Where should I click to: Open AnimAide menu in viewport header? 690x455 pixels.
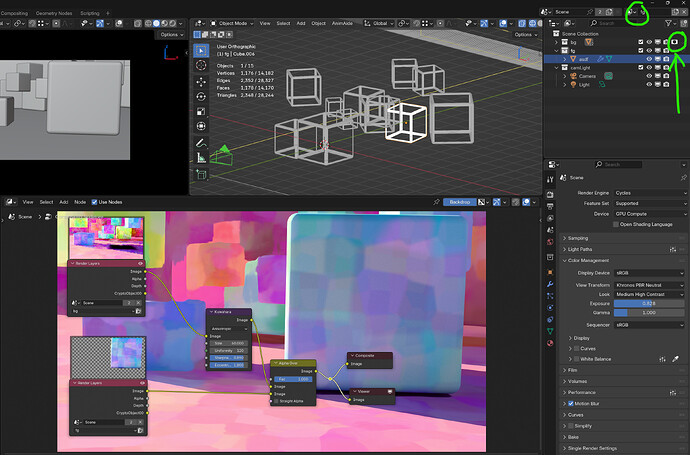[x=342, y=23]
